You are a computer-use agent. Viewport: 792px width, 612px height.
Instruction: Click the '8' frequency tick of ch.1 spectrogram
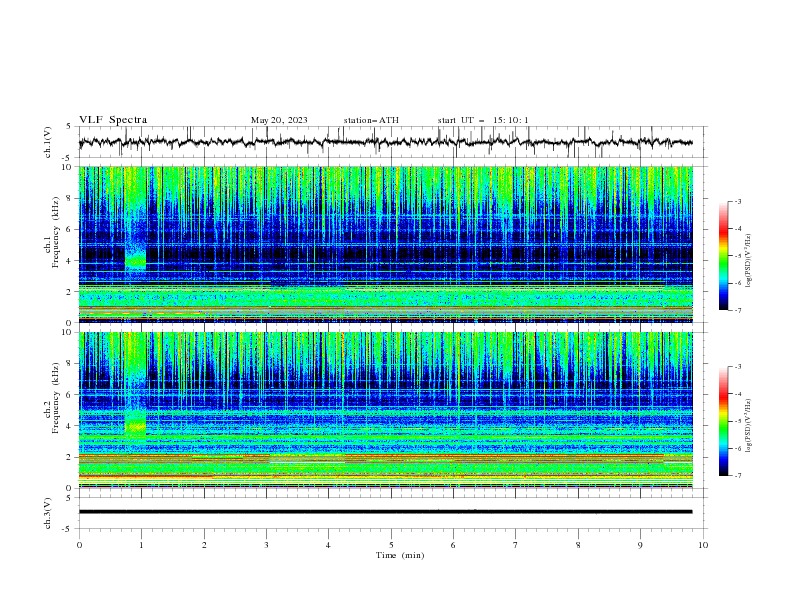(x=70, y=198)
